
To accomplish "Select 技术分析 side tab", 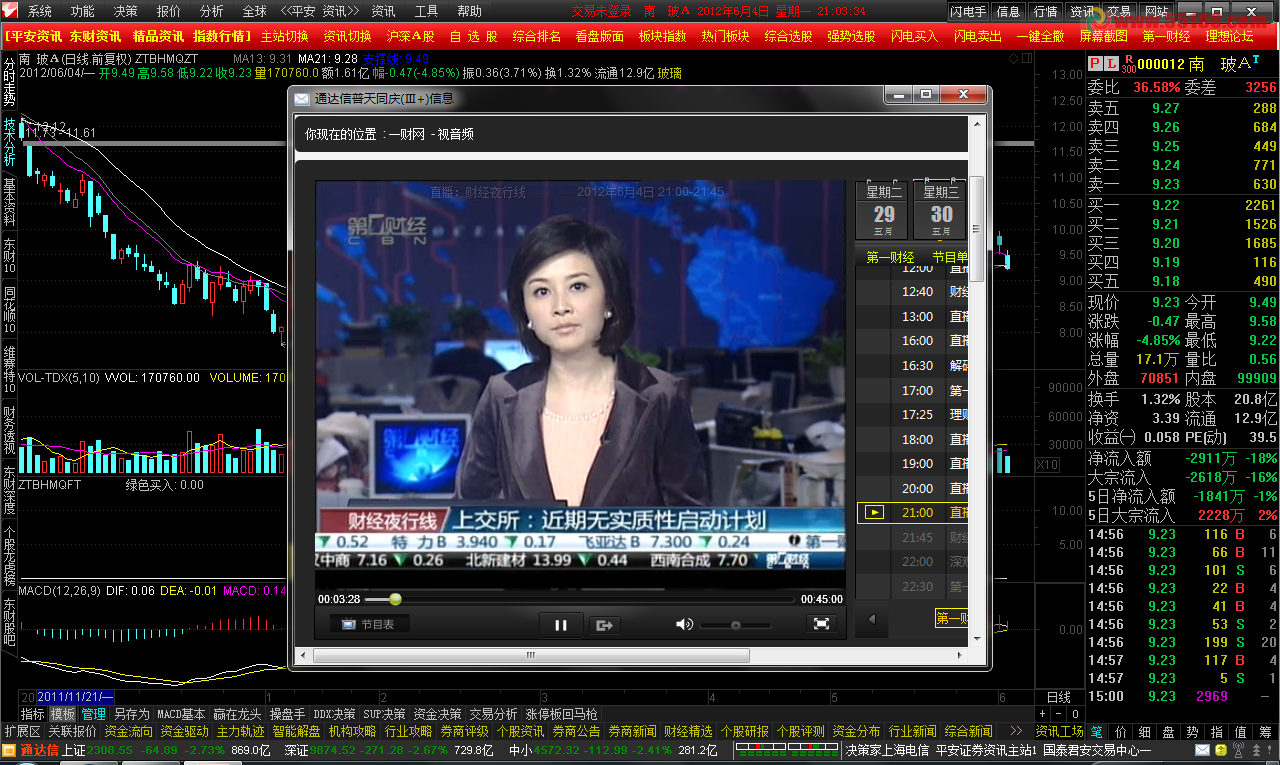I will tap(9, 142).
